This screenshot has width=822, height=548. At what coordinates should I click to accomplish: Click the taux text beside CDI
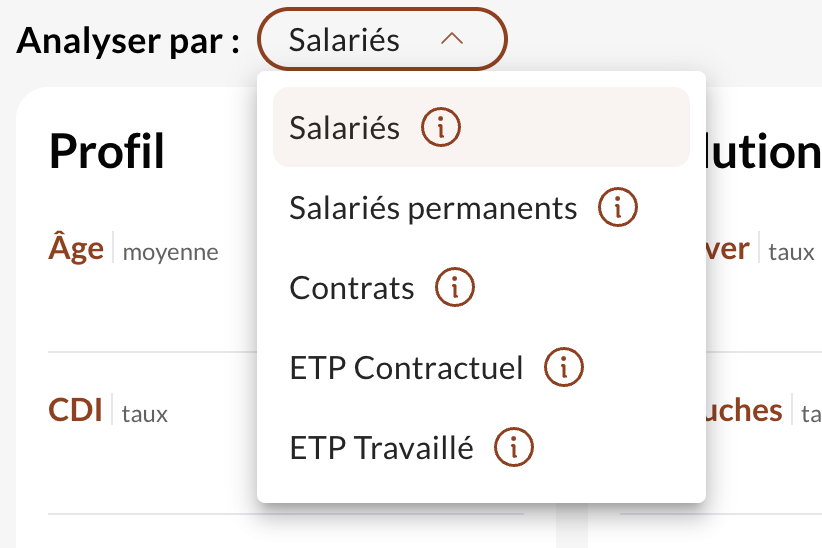point(145,414)
